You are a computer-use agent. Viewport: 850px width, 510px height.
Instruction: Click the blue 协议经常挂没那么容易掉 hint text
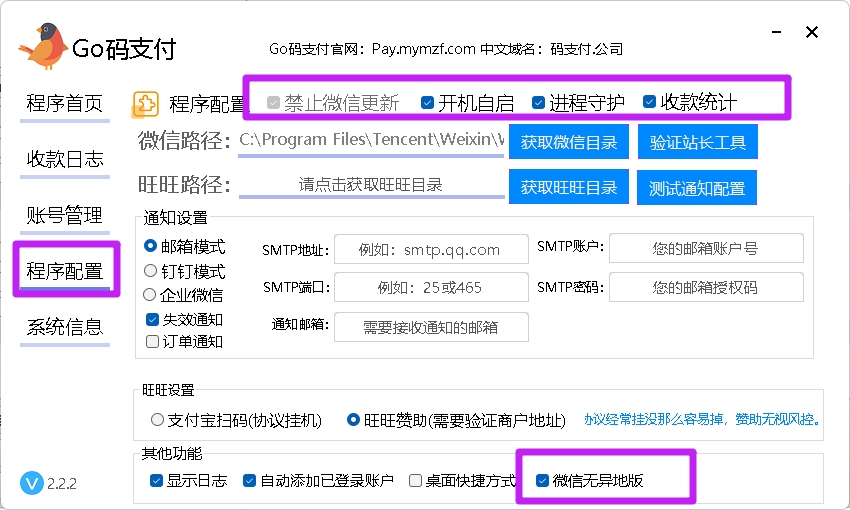click(x=703, y=419)
